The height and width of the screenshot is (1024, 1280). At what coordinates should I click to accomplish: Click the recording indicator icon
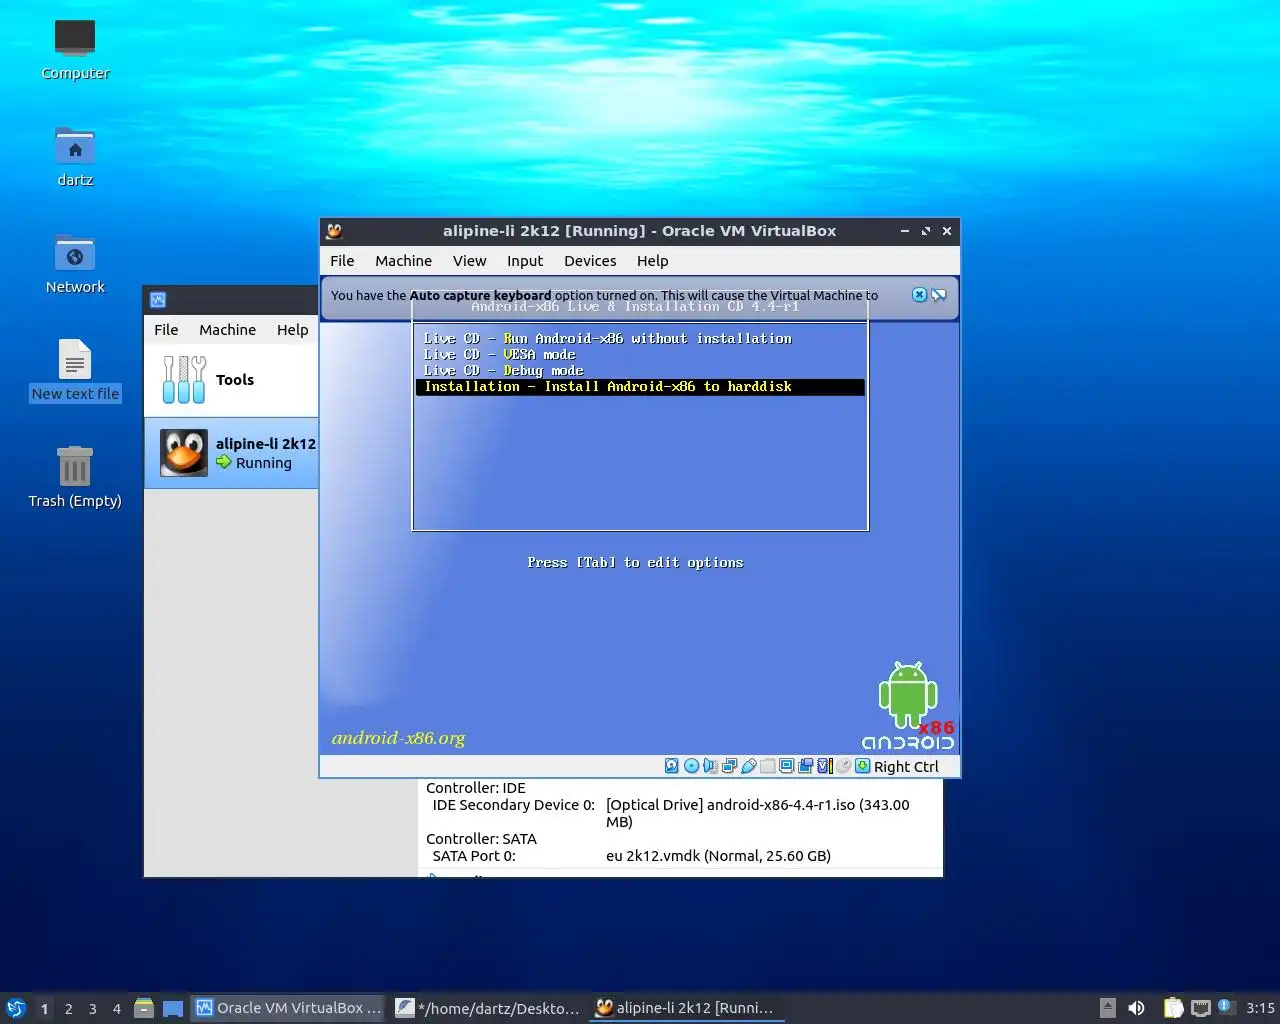pos(805,766)
